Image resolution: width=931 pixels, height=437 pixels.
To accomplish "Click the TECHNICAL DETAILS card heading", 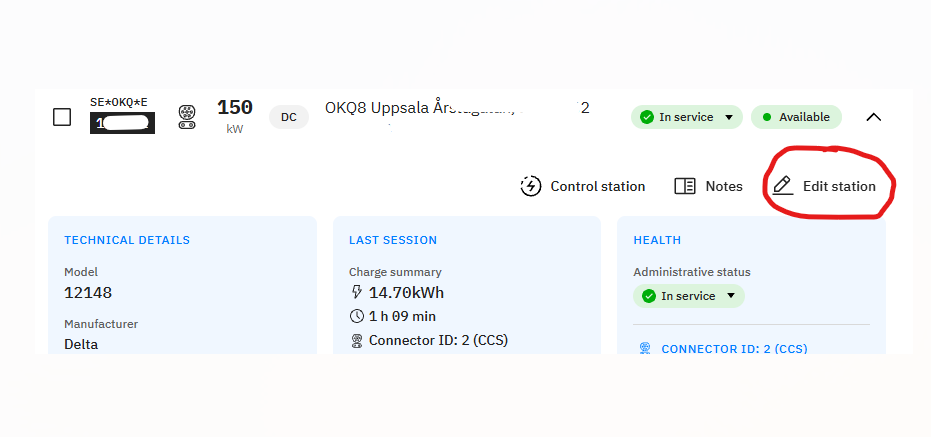I will click(127, 240).
